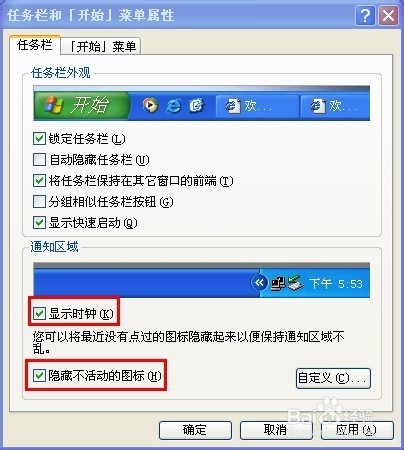This screenshot has width=404, height=450.
Task: Click the network computers icon in the tray preview
Action: click(278, 284)
